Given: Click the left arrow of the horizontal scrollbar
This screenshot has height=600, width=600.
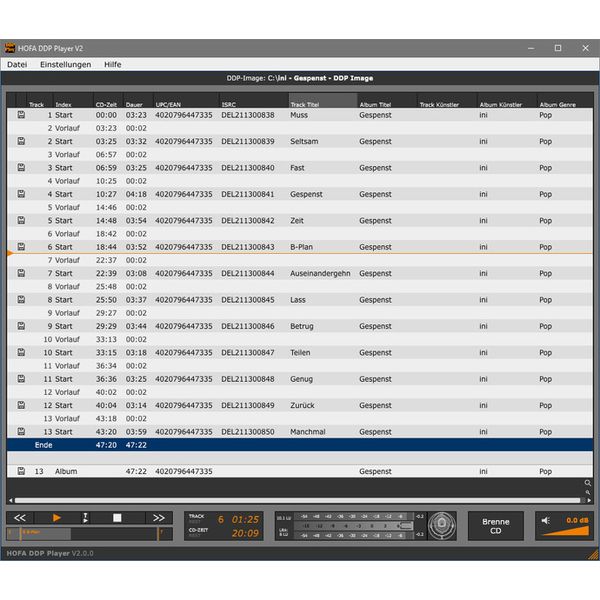Looking at the screenshot, I should (x=11, y=500).
